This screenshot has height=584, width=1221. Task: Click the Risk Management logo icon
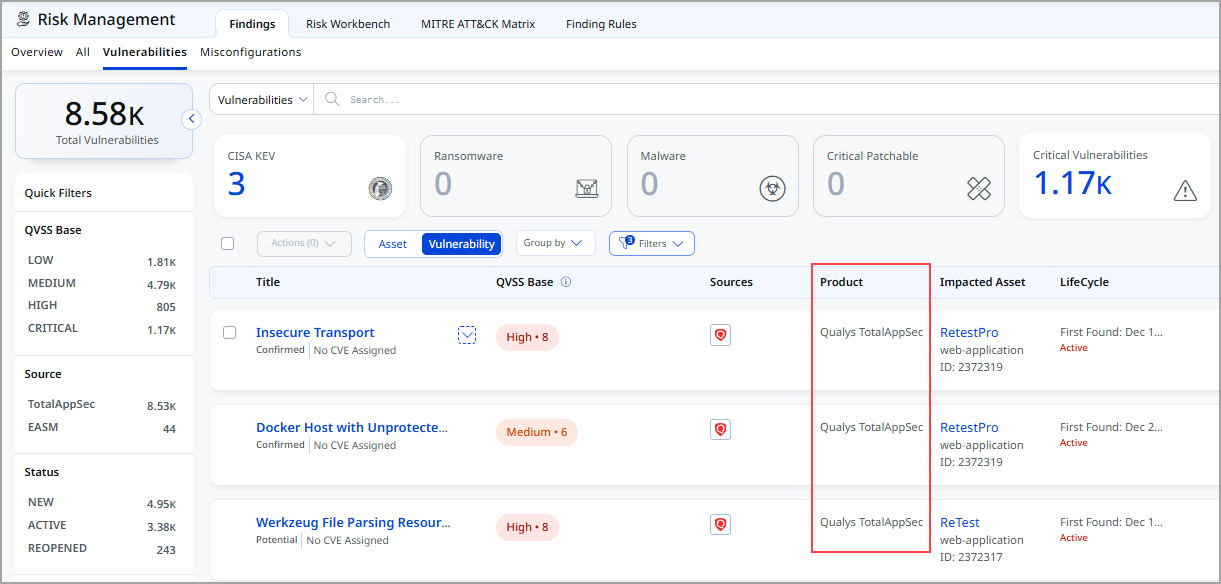pyautogui.click(x=23, y=19)
